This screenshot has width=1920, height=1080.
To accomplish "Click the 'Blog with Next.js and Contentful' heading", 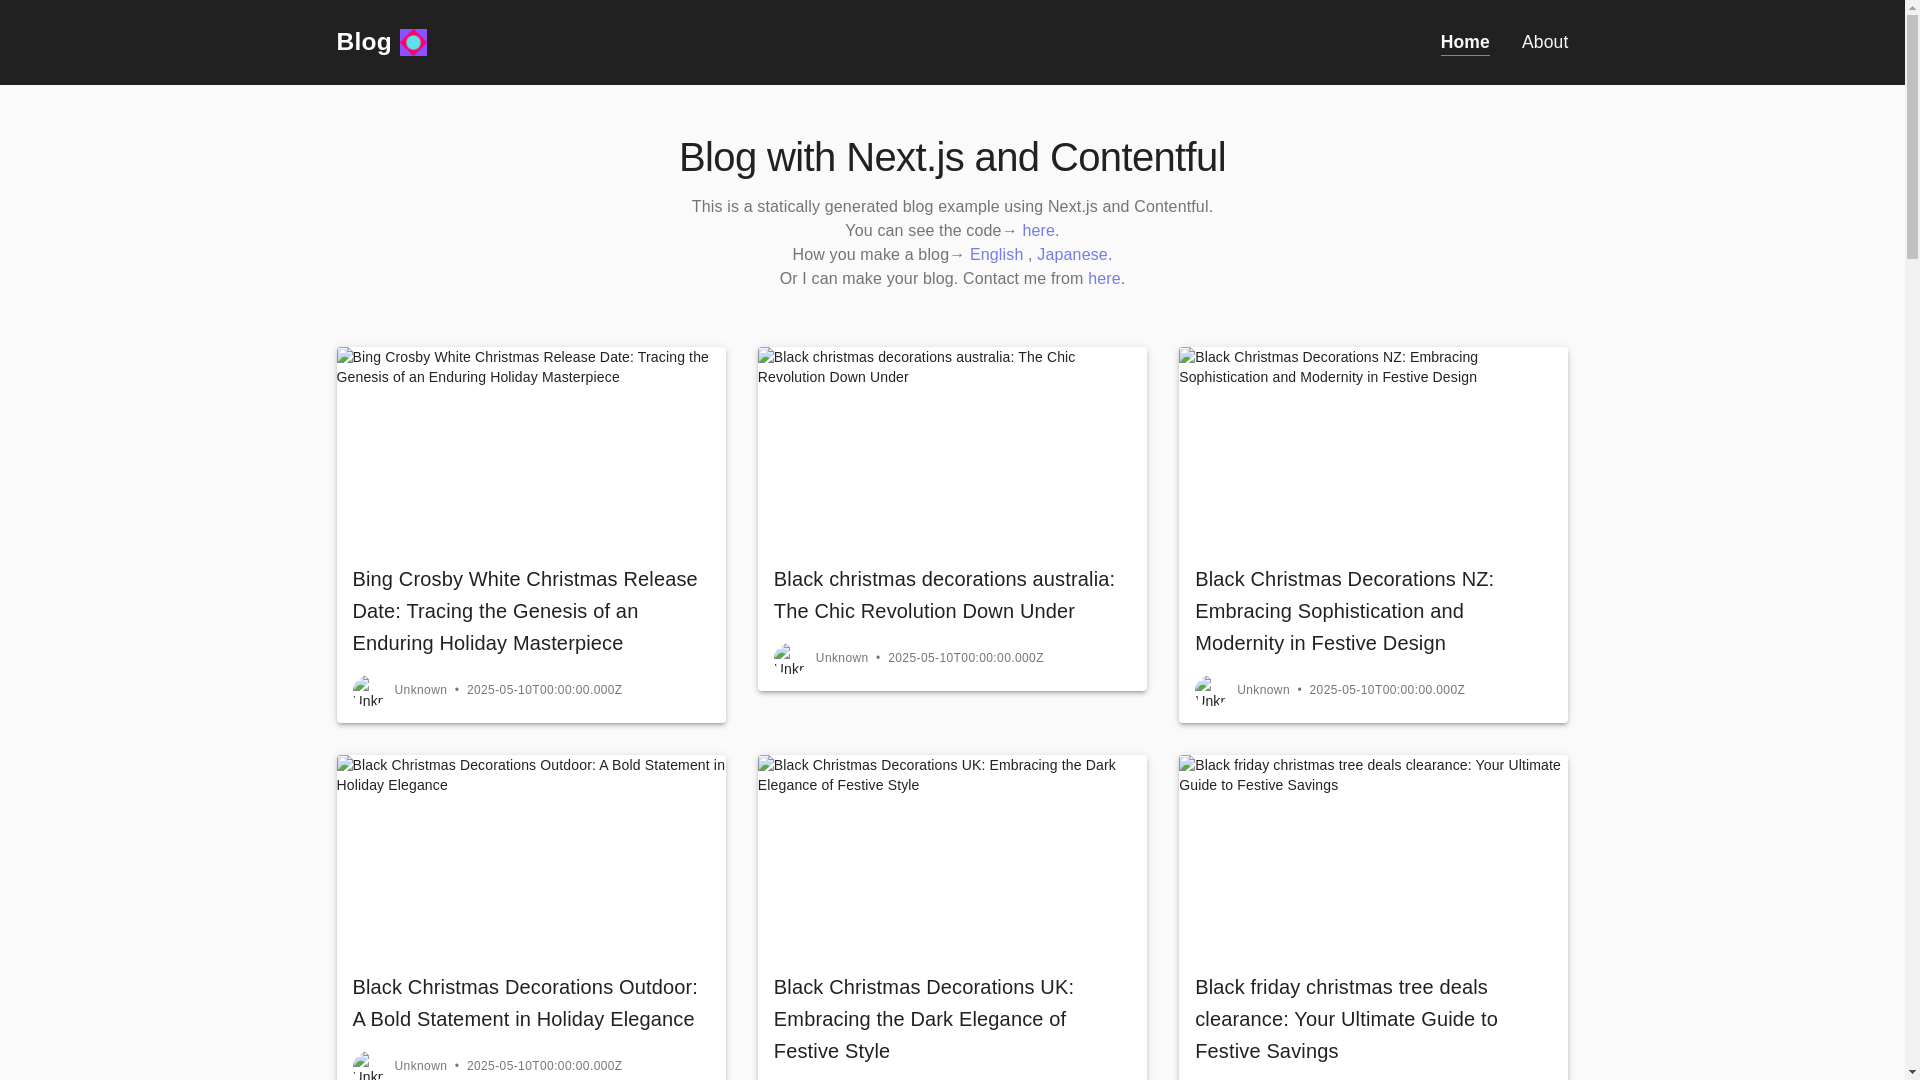I will 952,157.
